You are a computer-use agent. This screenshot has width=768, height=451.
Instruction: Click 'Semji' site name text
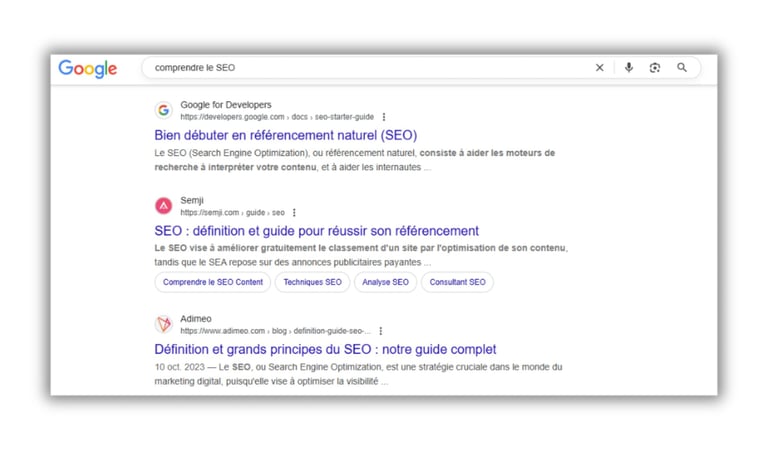pyautogui.click(x=192, y=200)
